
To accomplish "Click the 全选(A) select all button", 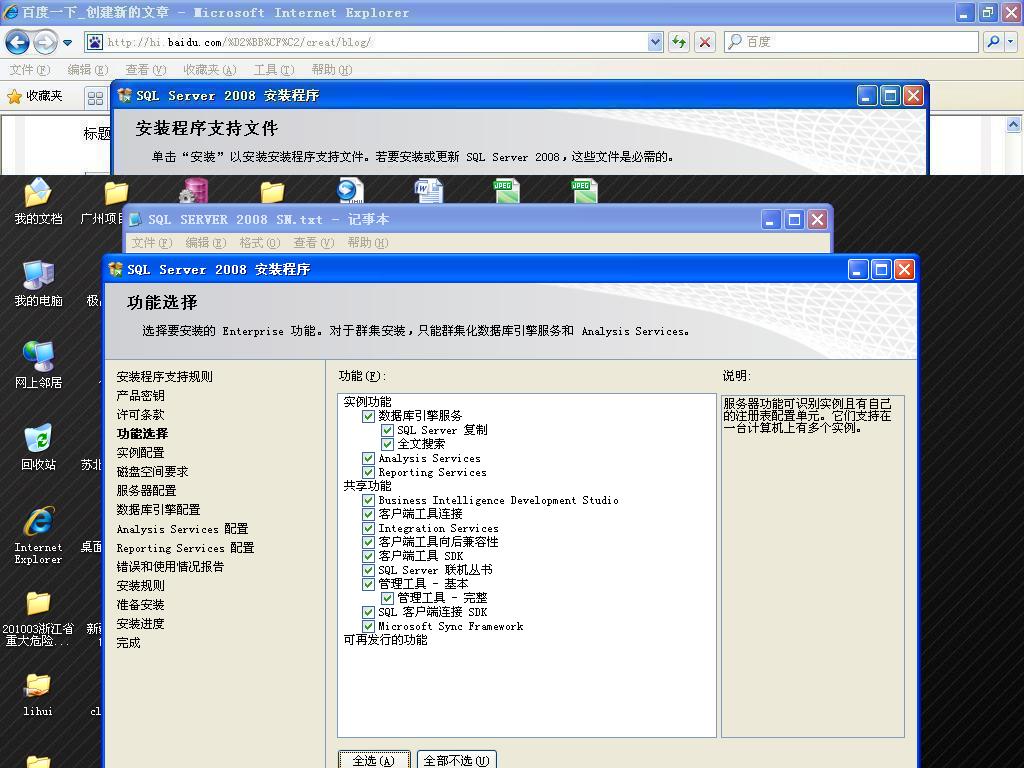I will (x=374, y=760).
